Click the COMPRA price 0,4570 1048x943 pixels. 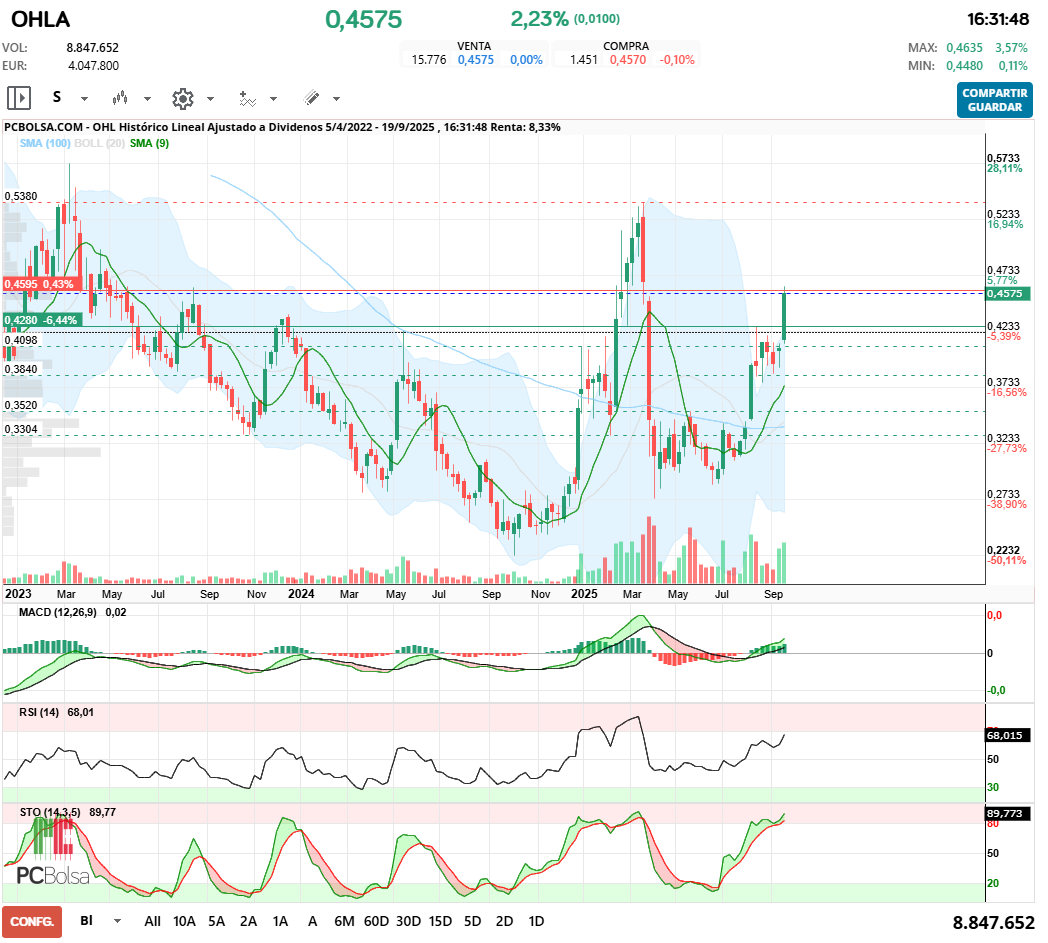(628, 59)
